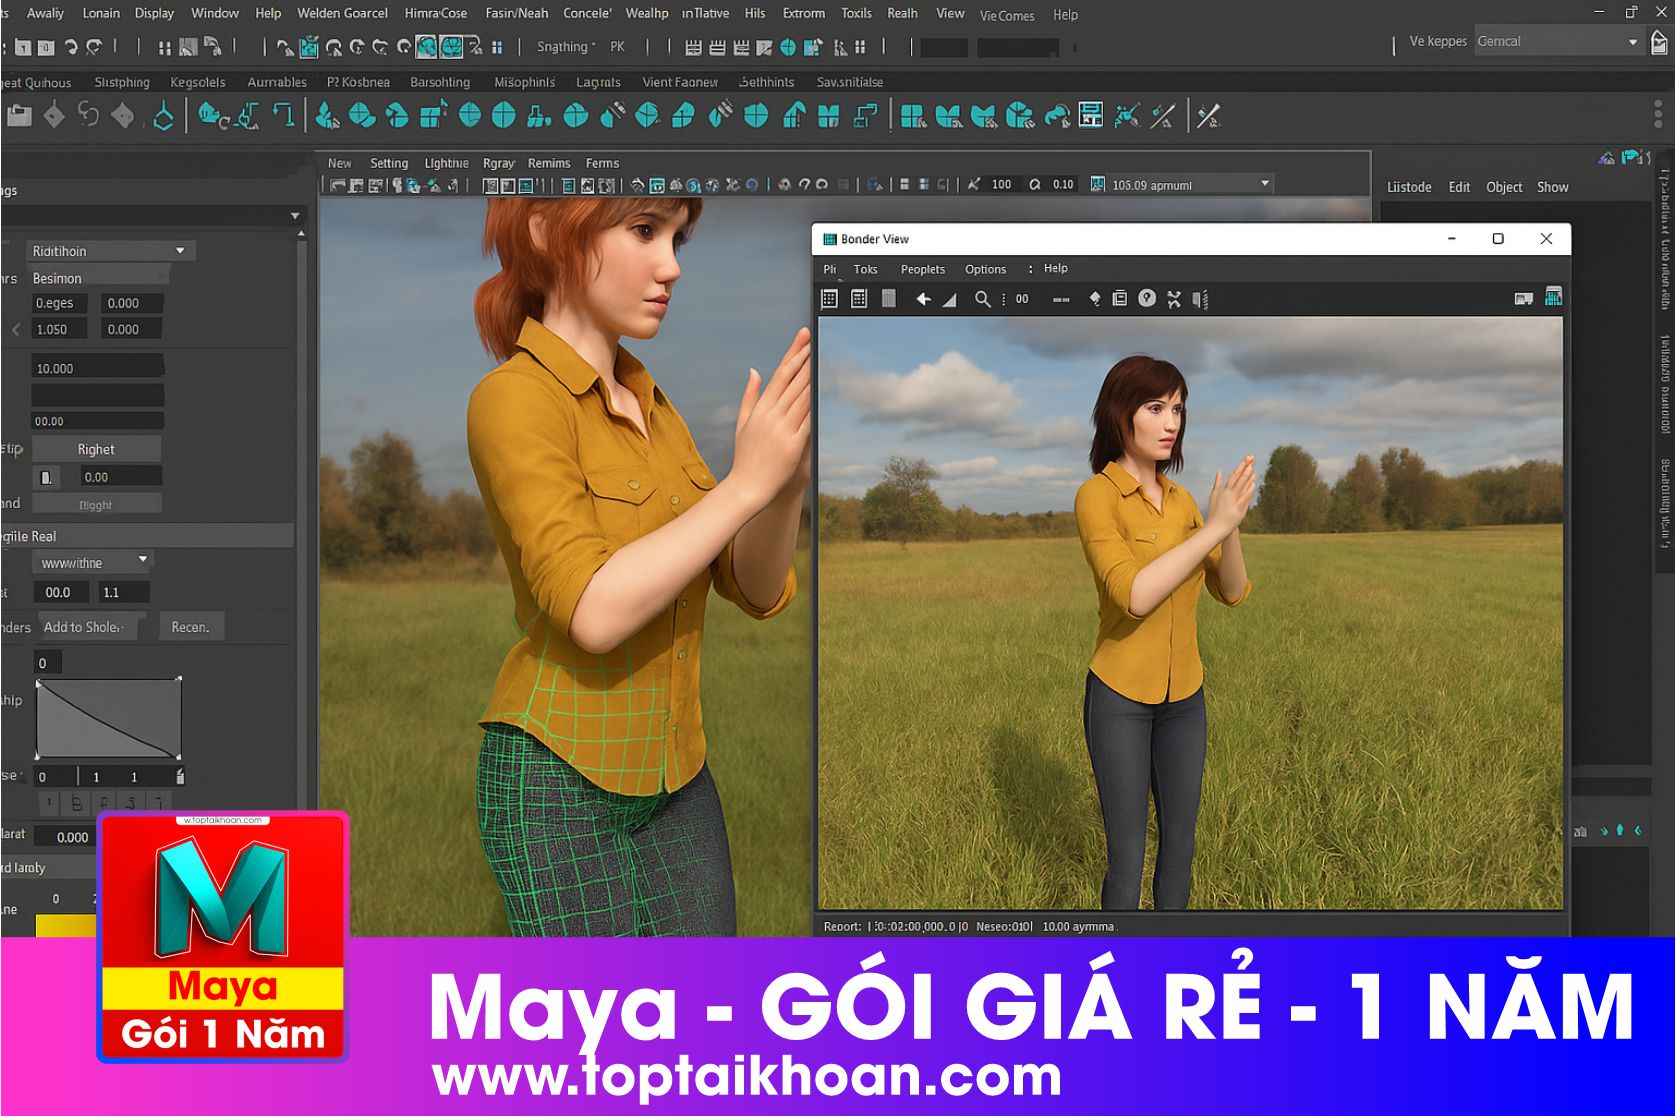Click the teal window layout shelf icon
This screenshot has height=1116, width=1676.
(912, 116)
